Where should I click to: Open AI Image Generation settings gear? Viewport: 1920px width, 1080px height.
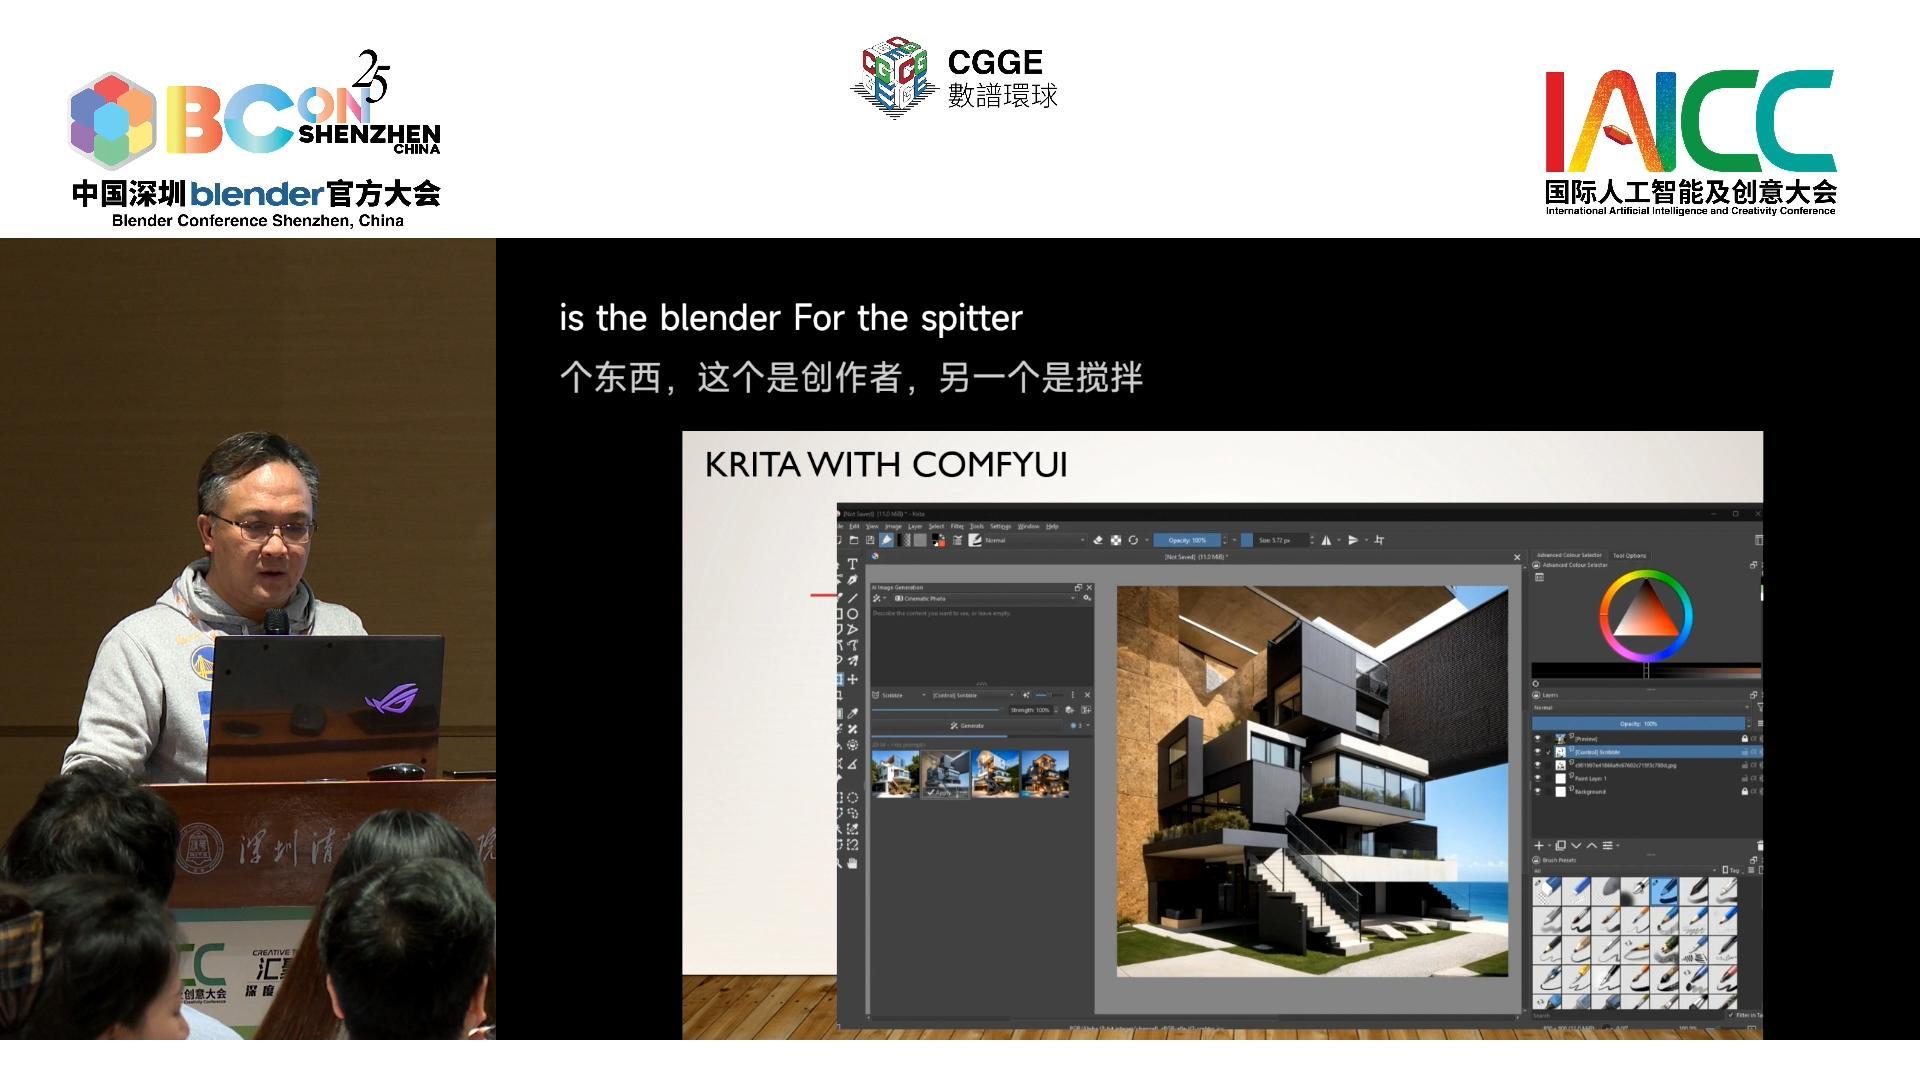tap(1087, 598)
